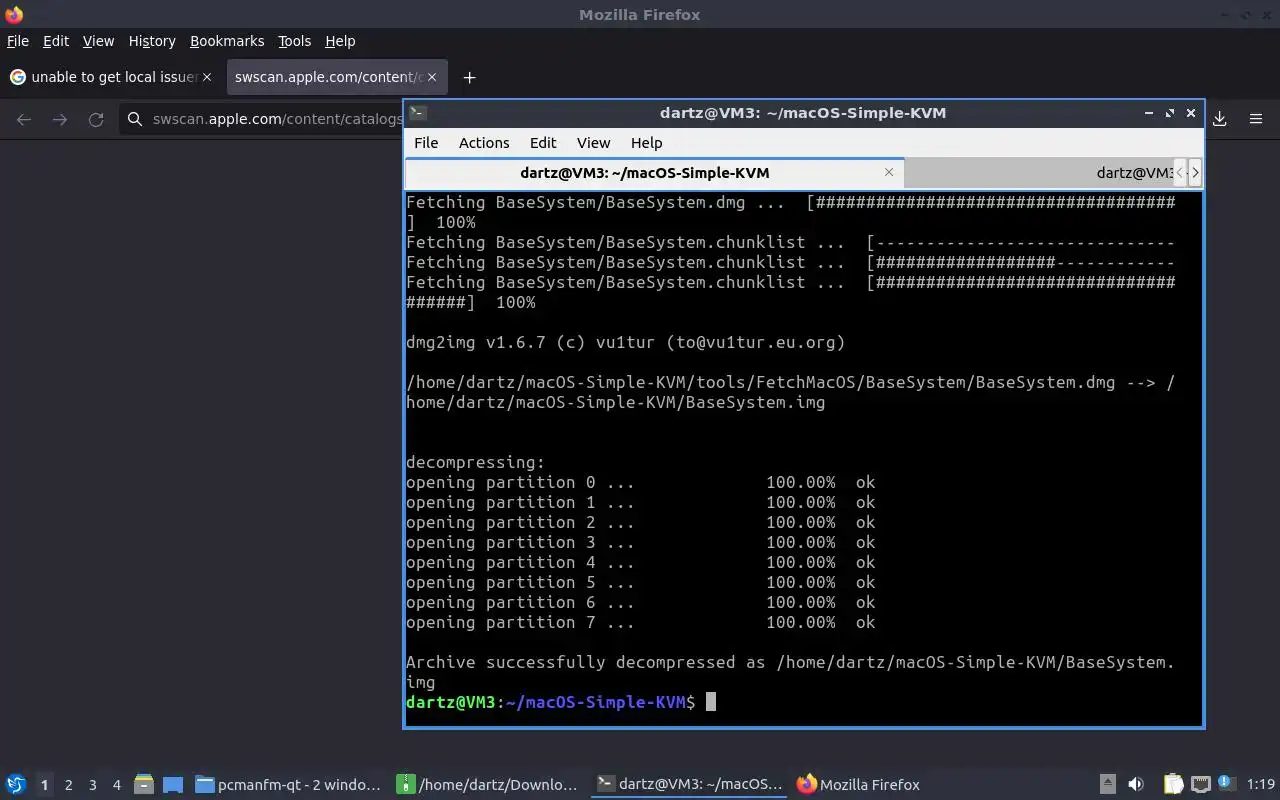Open the Lubuntu start menu
The width and height of the screenshot is (1280, 800).
point(15,785)
